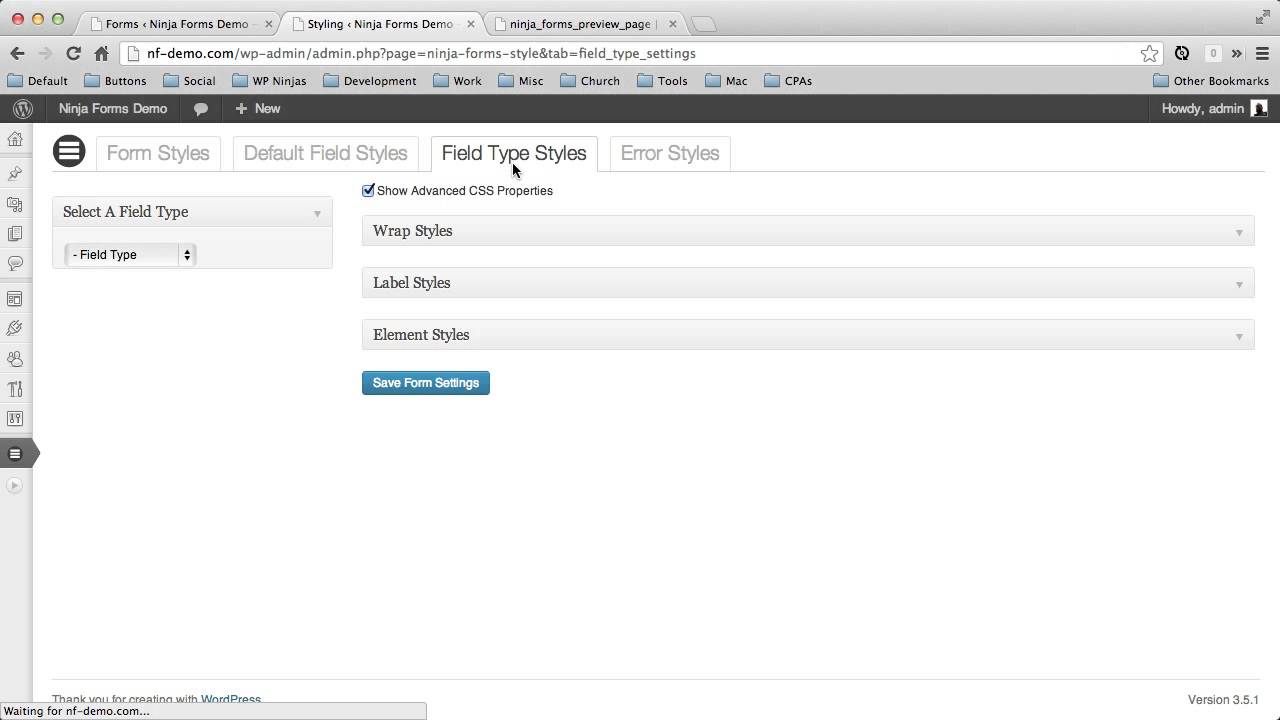Open the Buttons bookmarks folder
The height and width of the screenshot is (720, 1280).
(x=116, y=81)
